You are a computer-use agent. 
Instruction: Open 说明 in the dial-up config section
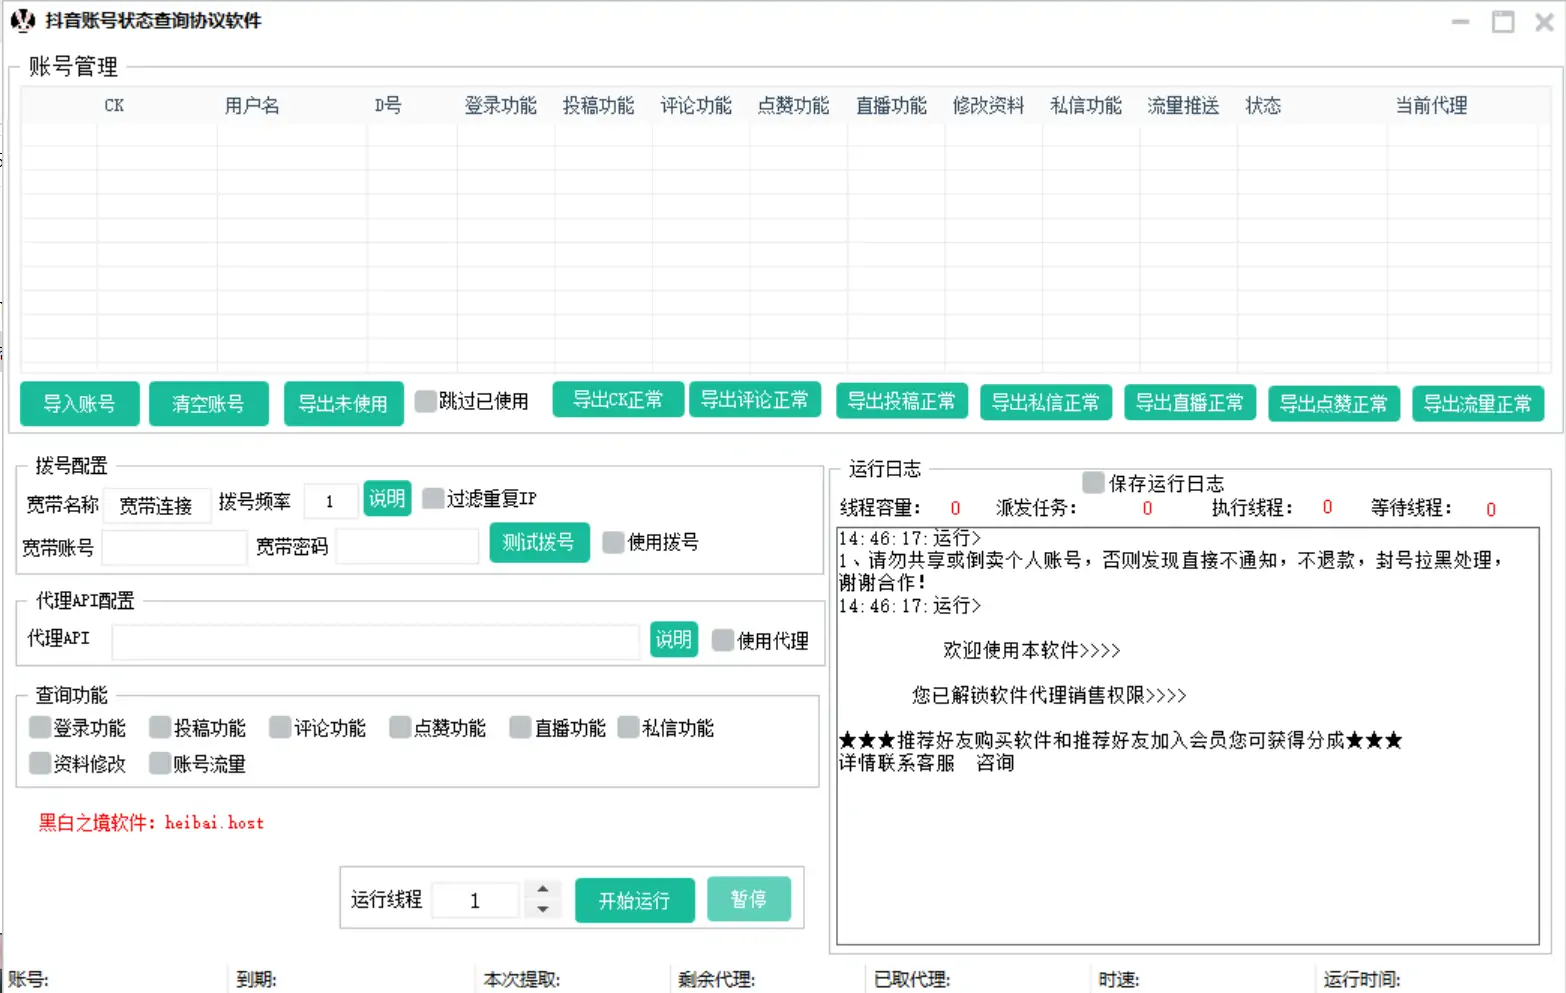coord(387,498)
